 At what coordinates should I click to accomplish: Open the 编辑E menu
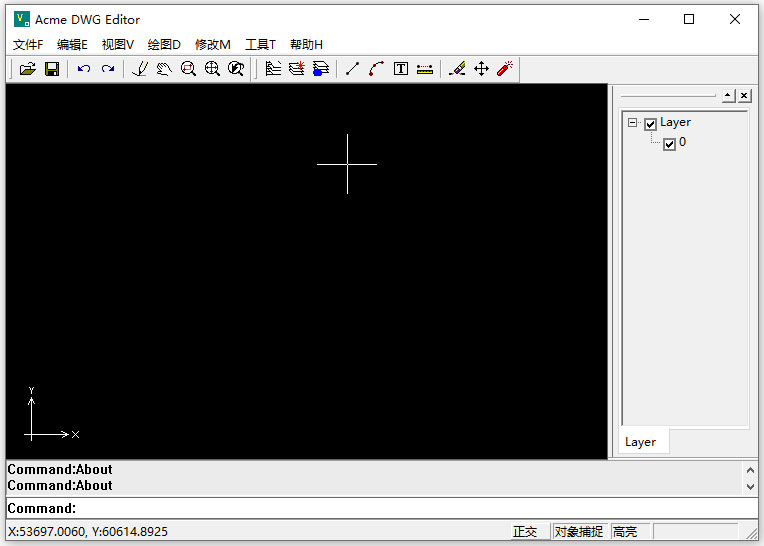[72, 45]
